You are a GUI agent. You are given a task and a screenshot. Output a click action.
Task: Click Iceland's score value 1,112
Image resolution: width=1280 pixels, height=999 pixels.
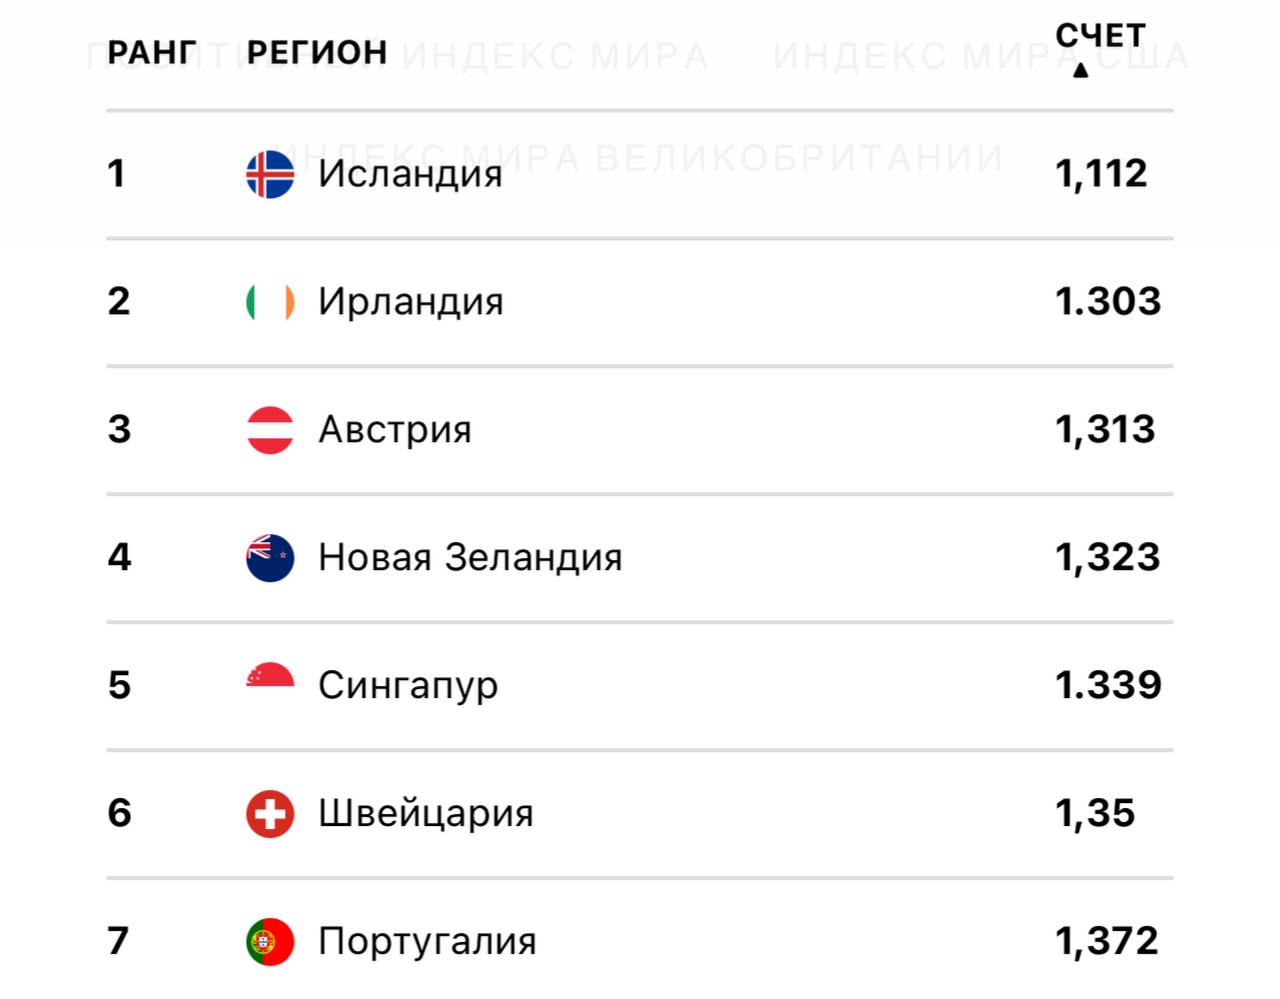1101,174
